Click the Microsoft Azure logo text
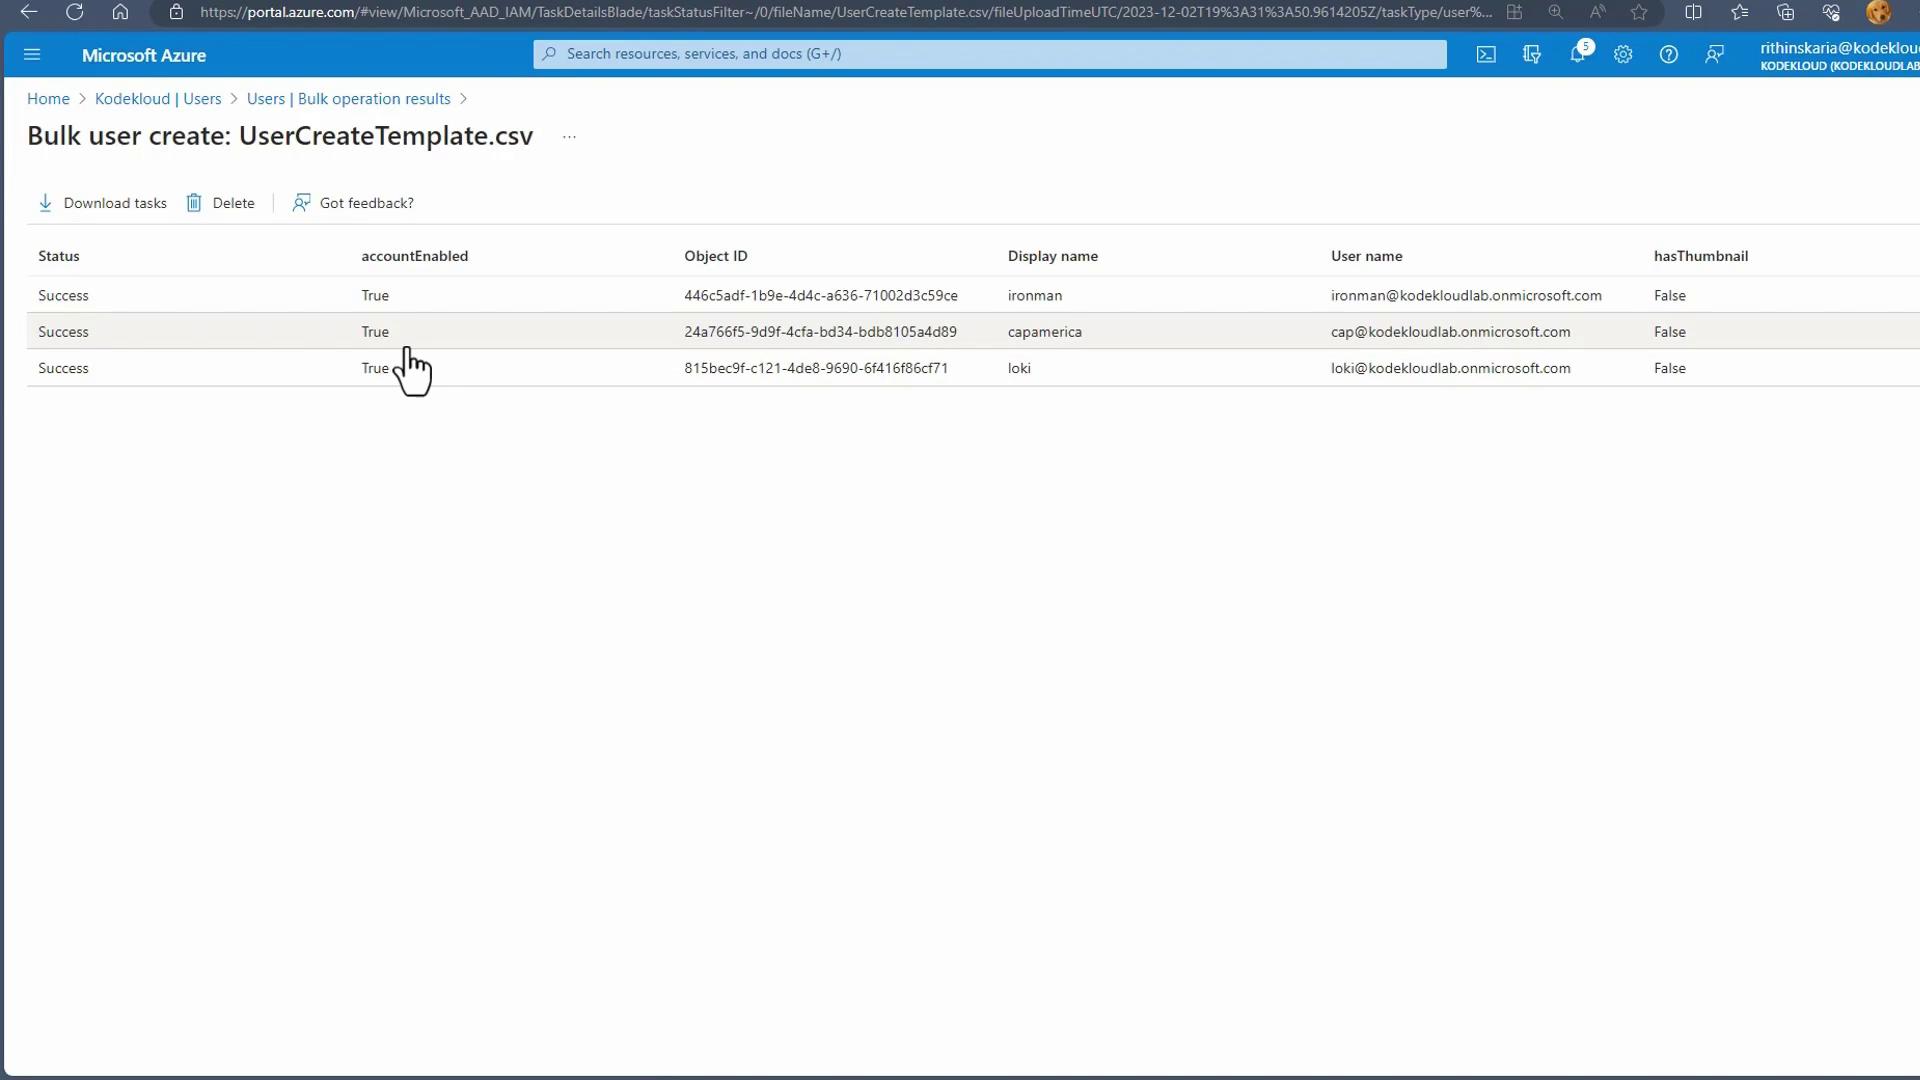 [144, 56]
